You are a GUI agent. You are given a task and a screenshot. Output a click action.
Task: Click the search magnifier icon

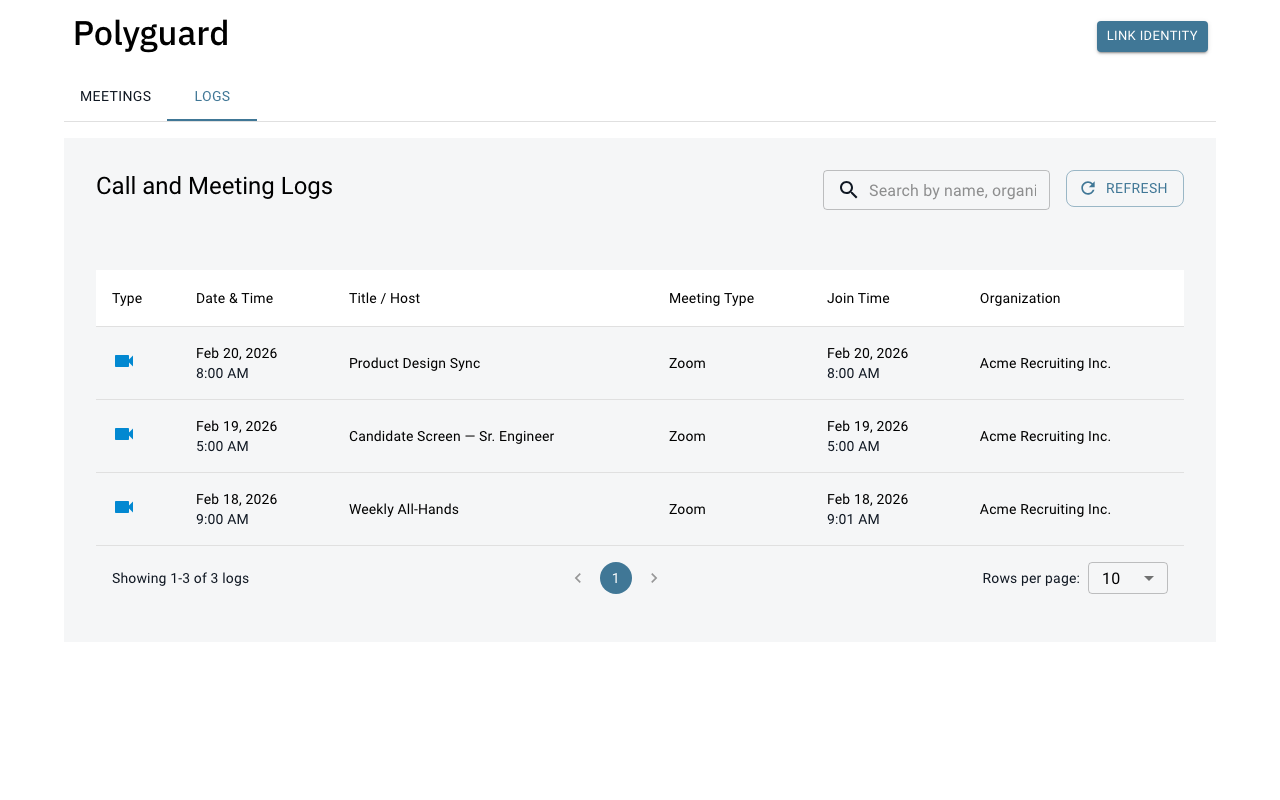tap(848, 189)
